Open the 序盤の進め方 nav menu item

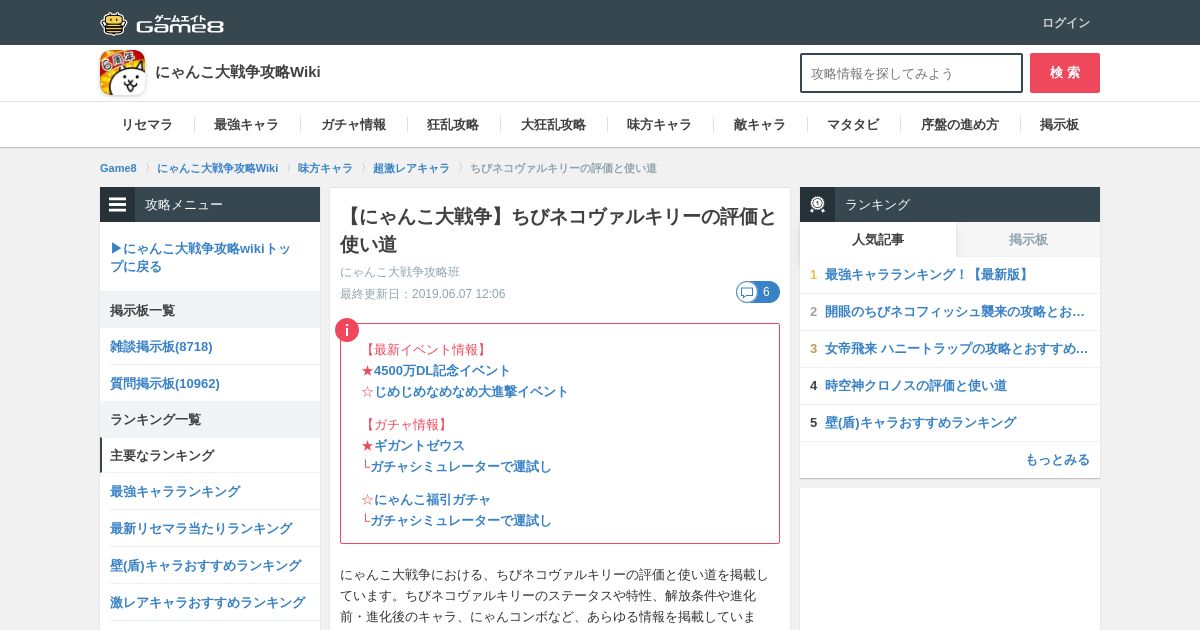[x=960, y=125]
